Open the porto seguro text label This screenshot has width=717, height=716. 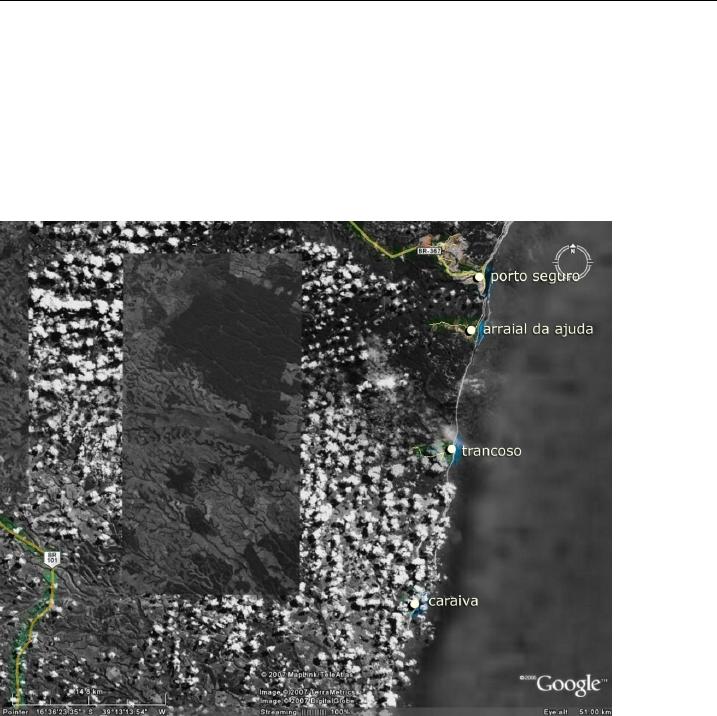click(x=535, y=277)
